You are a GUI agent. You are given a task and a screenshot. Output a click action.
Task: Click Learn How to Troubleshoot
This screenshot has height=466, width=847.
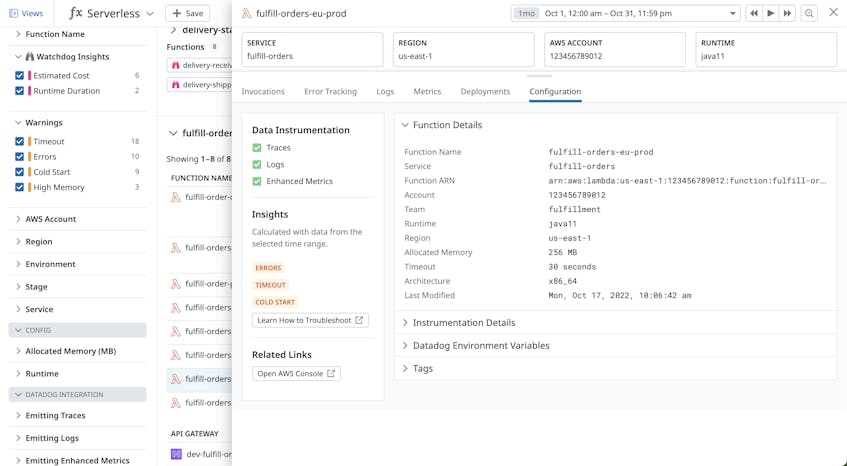click(x=310, y=320)
